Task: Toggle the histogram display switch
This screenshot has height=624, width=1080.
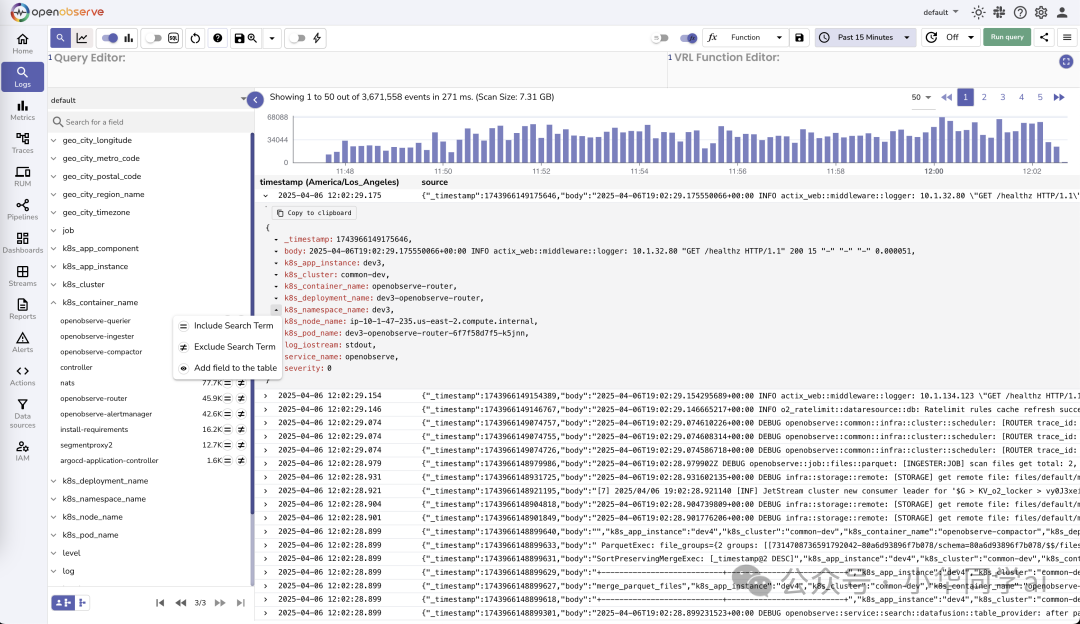Action: click(x=110, y=38)
